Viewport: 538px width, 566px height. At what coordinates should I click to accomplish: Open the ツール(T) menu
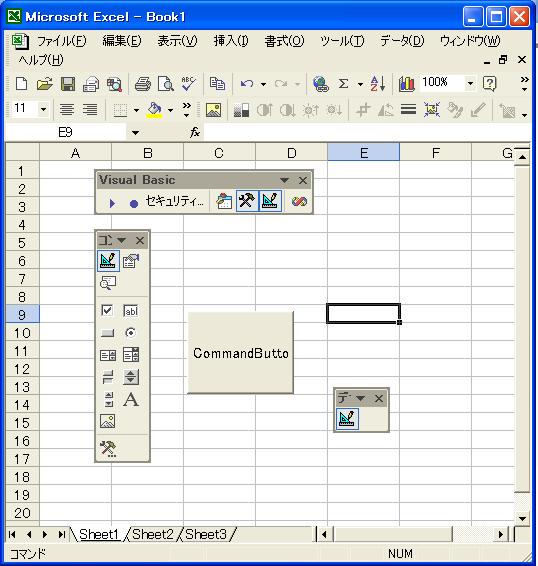tap(342, 41)
